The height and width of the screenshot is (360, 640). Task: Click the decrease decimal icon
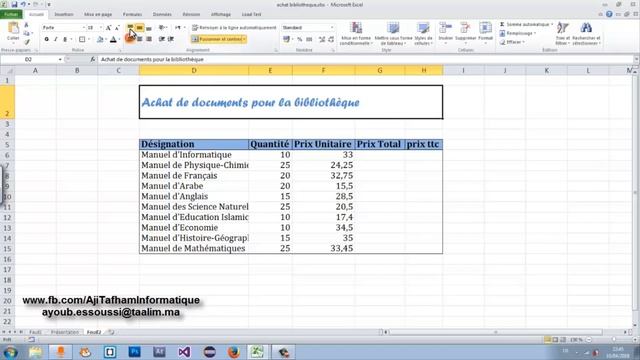coord(331,39)
